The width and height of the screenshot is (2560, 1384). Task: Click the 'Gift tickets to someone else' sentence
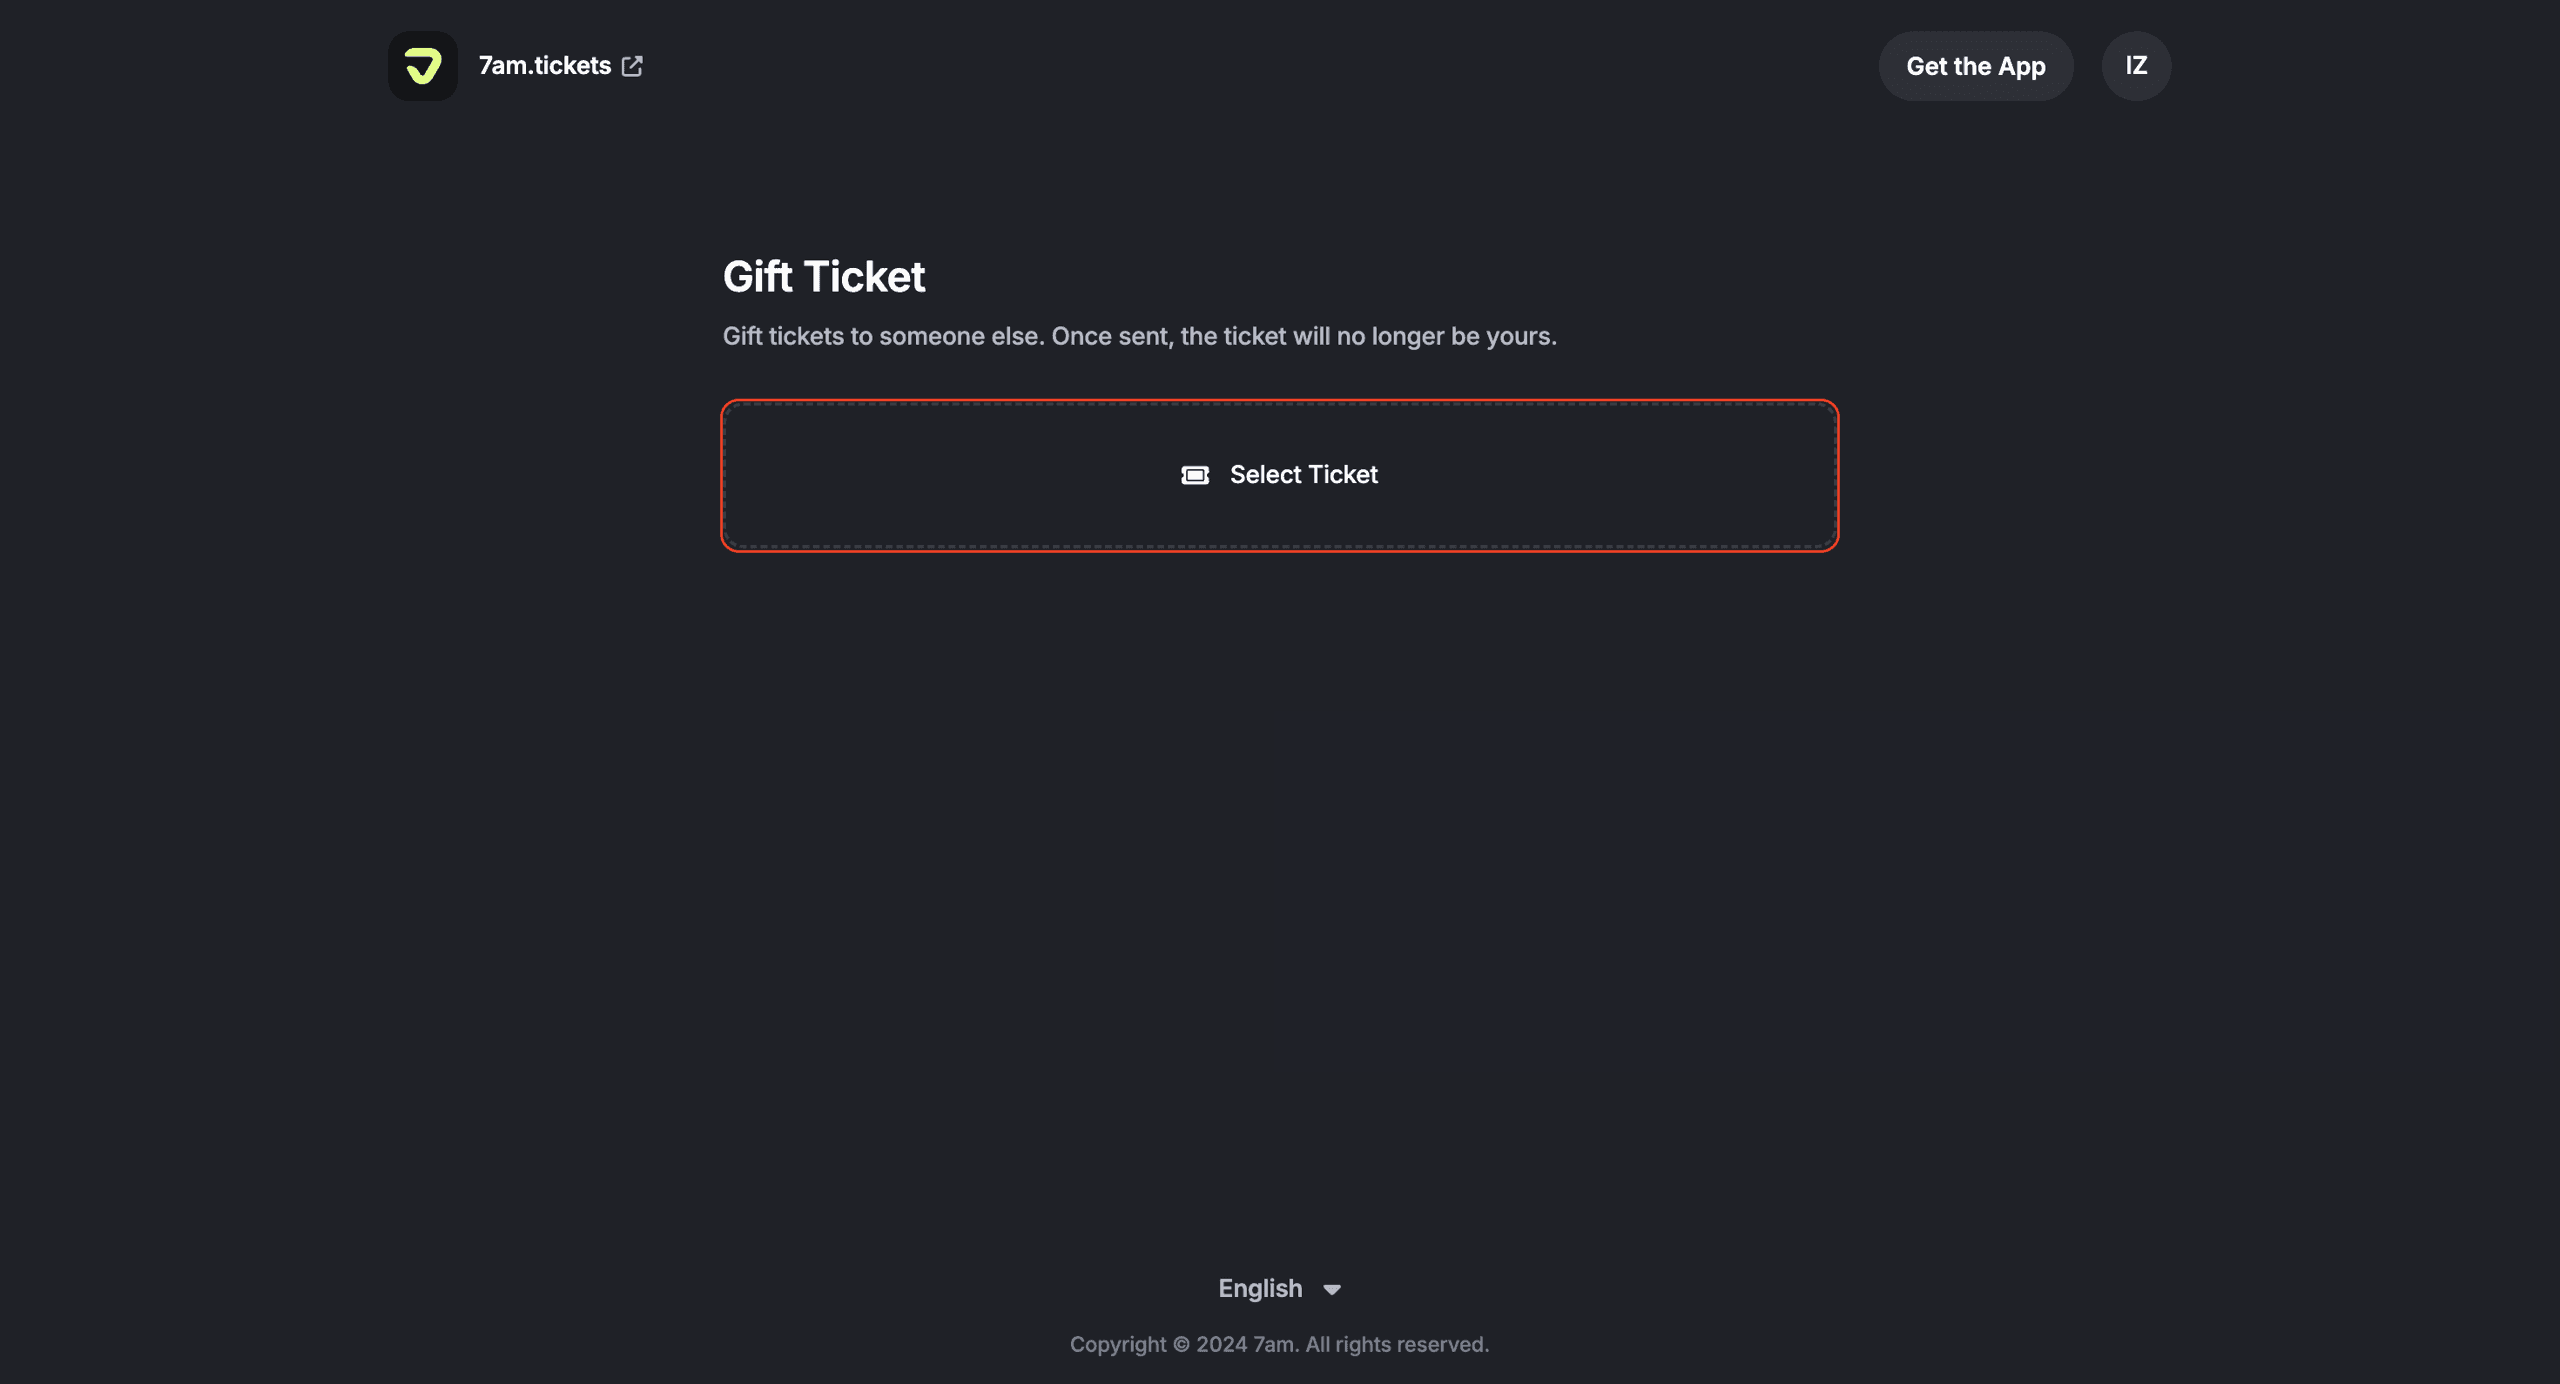coord(883,336)
